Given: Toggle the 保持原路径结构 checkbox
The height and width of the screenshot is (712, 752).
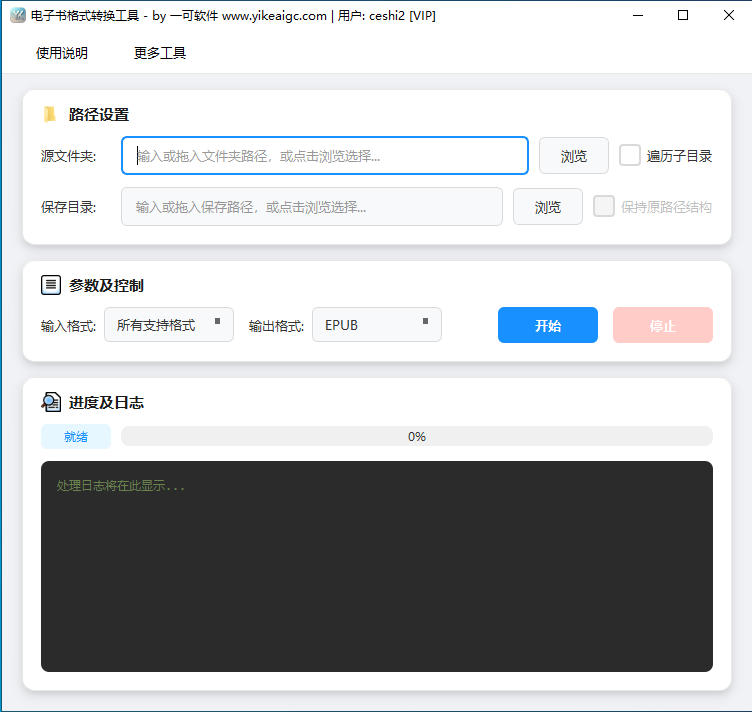Looking at the screenshot, I should (604, 206).
